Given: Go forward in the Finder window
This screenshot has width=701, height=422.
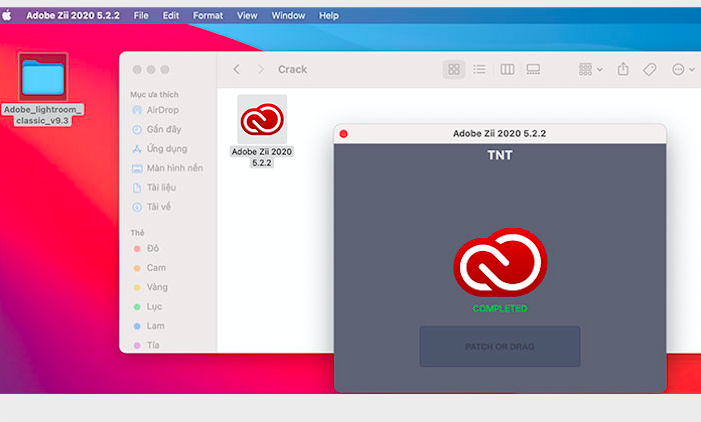Looking at the screenshot, I should point(261,69).
